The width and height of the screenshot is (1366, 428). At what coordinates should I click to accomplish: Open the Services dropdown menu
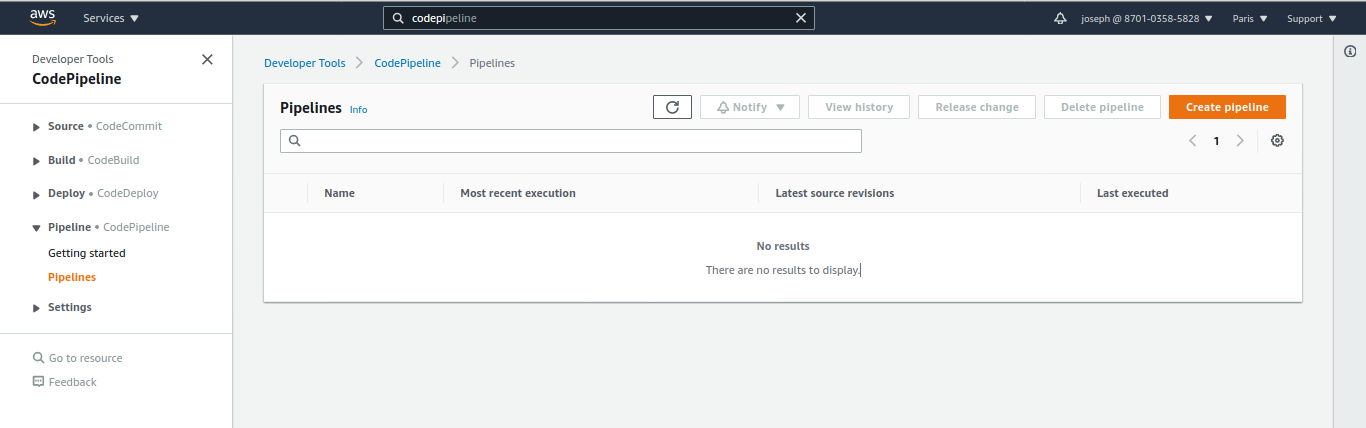point(110,18)
